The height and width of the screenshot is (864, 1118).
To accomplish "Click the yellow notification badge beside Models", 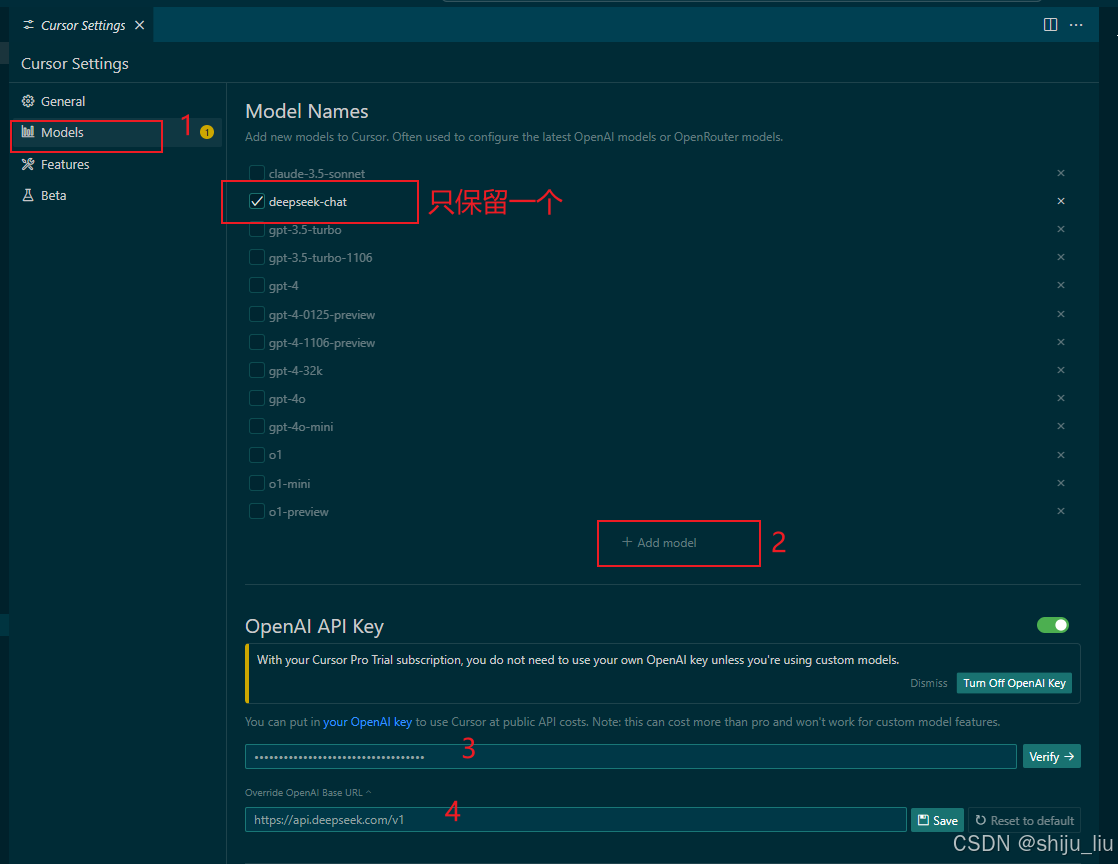I will (207, 133).
